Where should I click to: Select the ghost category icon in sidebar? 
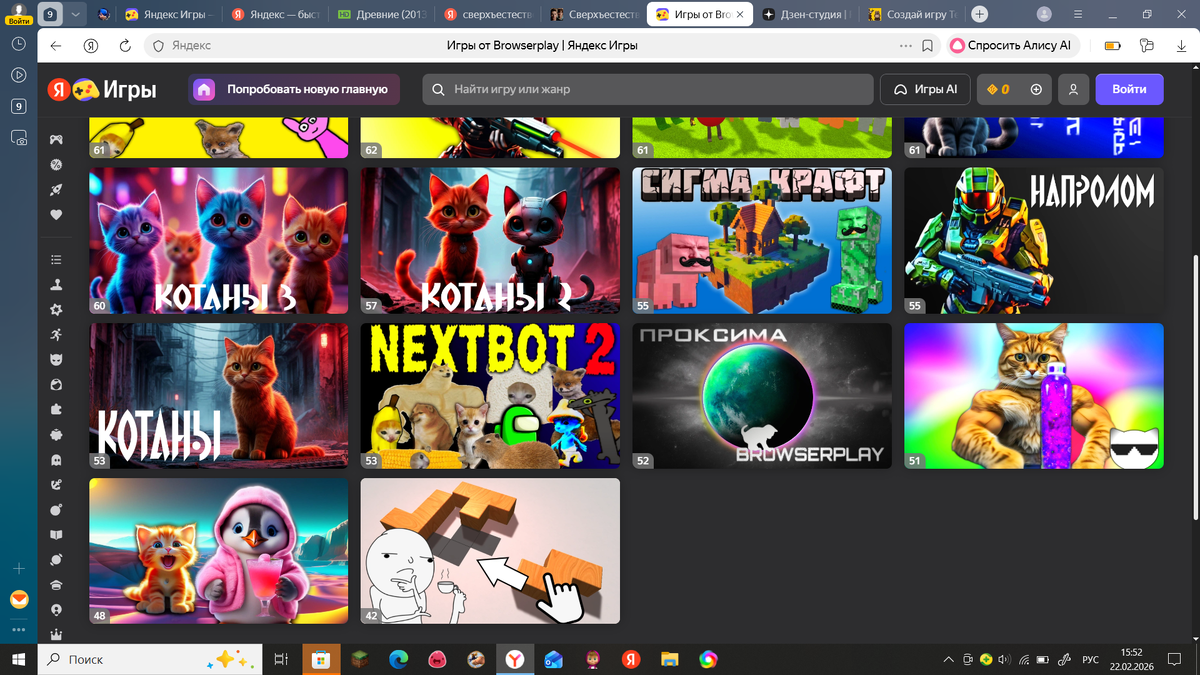56,460
